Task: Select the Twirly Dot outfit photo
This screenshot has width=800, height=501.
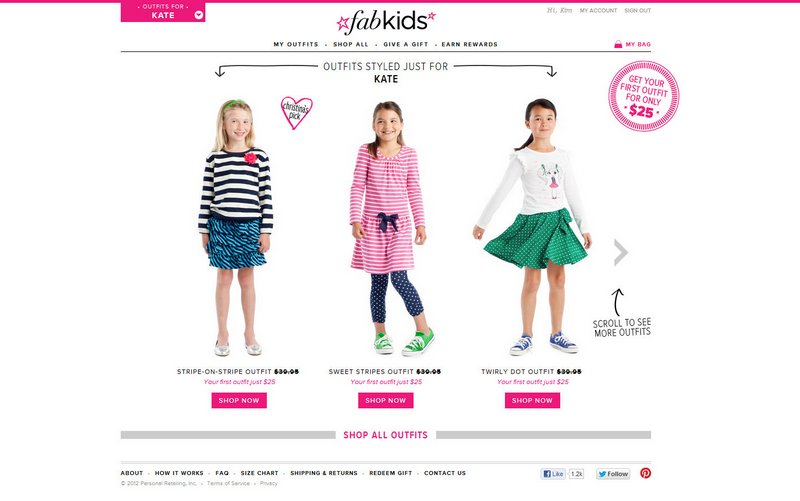Action: pos(532,227)
